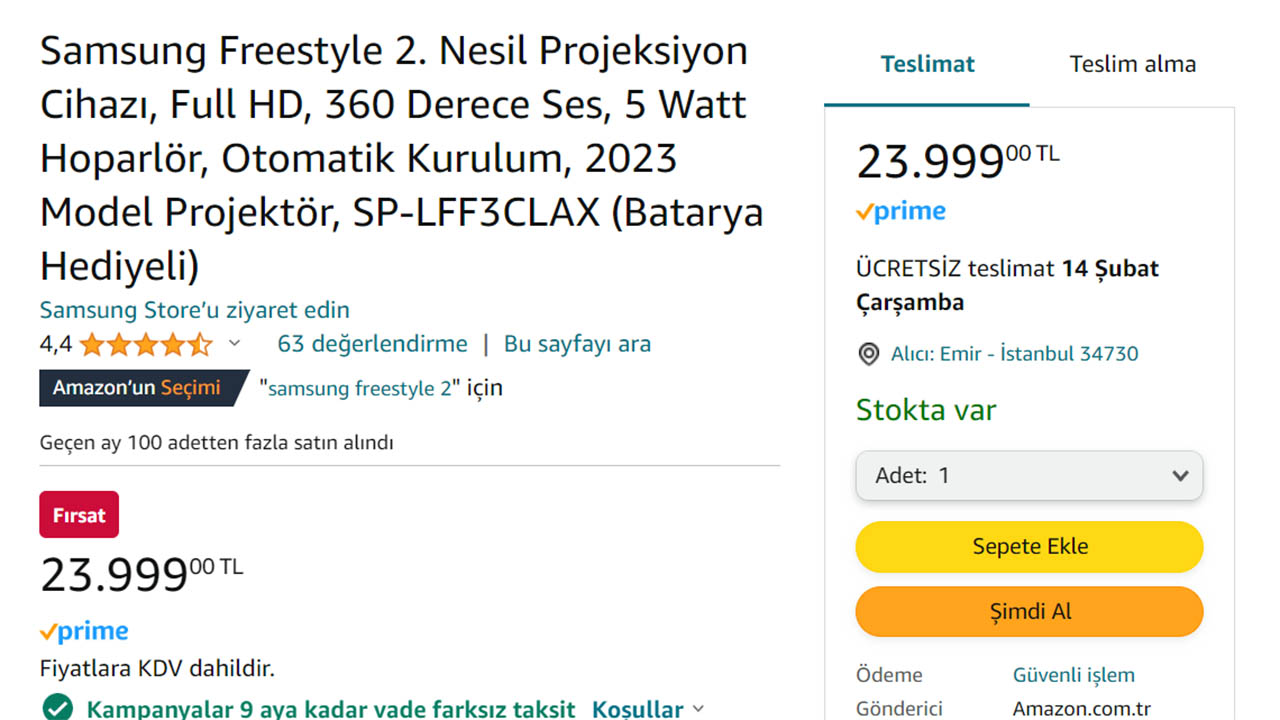This screenshot has height=720, width=1280.
Task: Click the green campaign checkmark icon
Action: pos(57,709)
